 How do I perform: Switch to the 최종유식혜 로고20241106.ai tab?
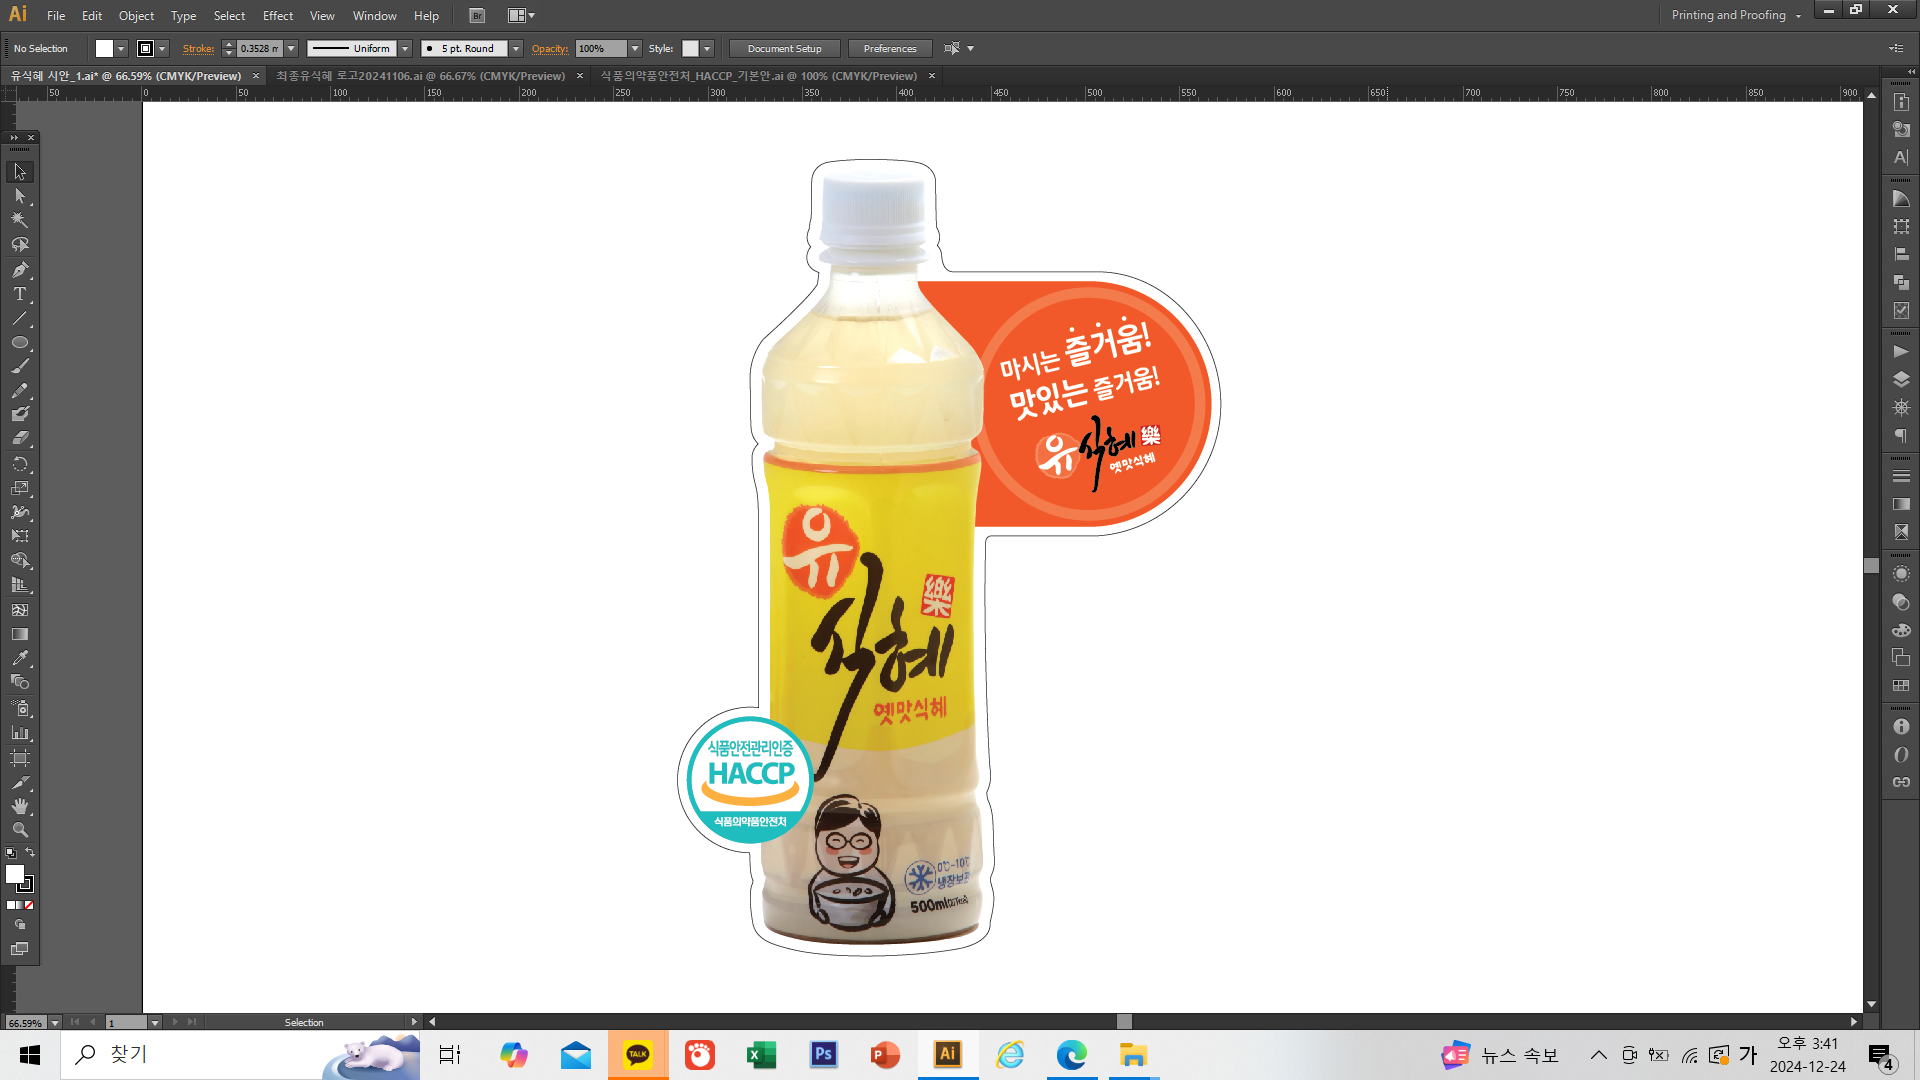pos(420,76)
